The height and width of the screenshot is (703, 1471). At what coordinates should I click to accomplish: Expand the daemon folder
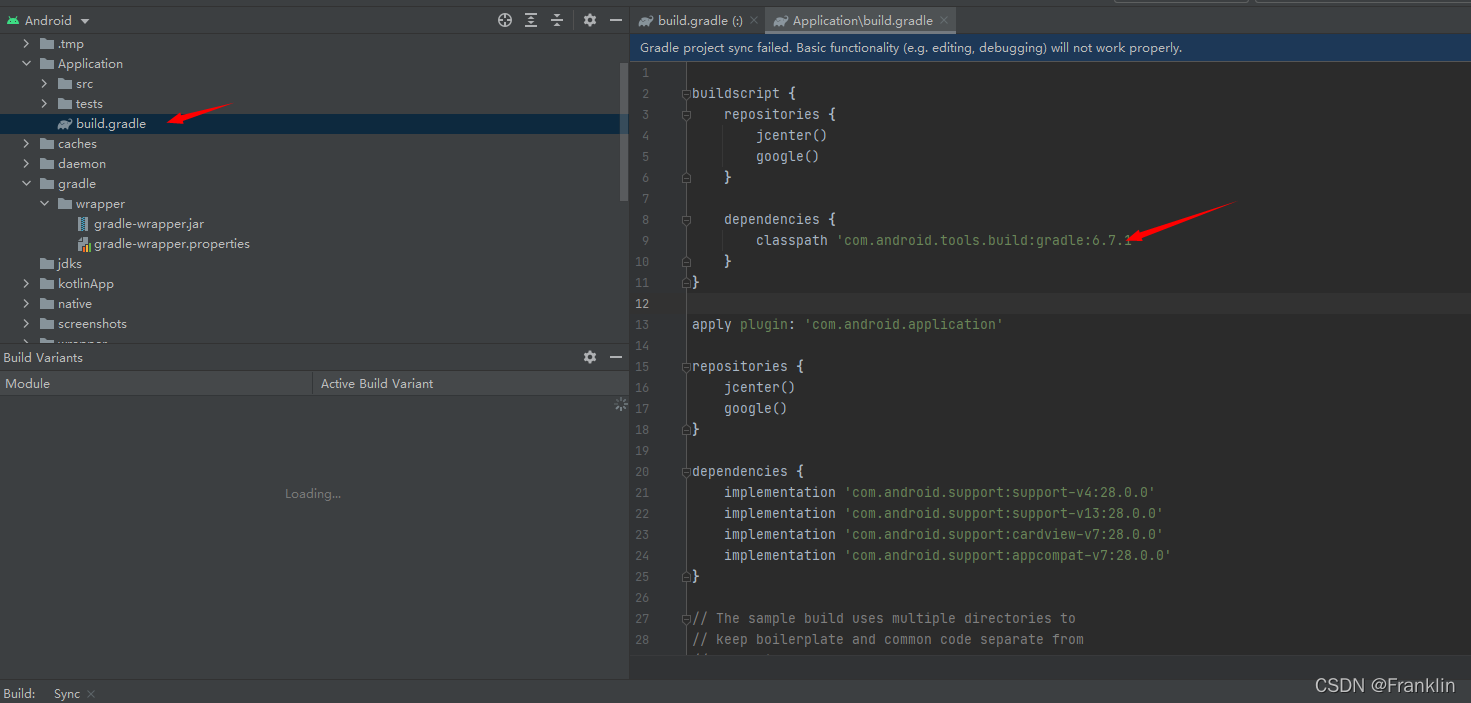[27, 163]
